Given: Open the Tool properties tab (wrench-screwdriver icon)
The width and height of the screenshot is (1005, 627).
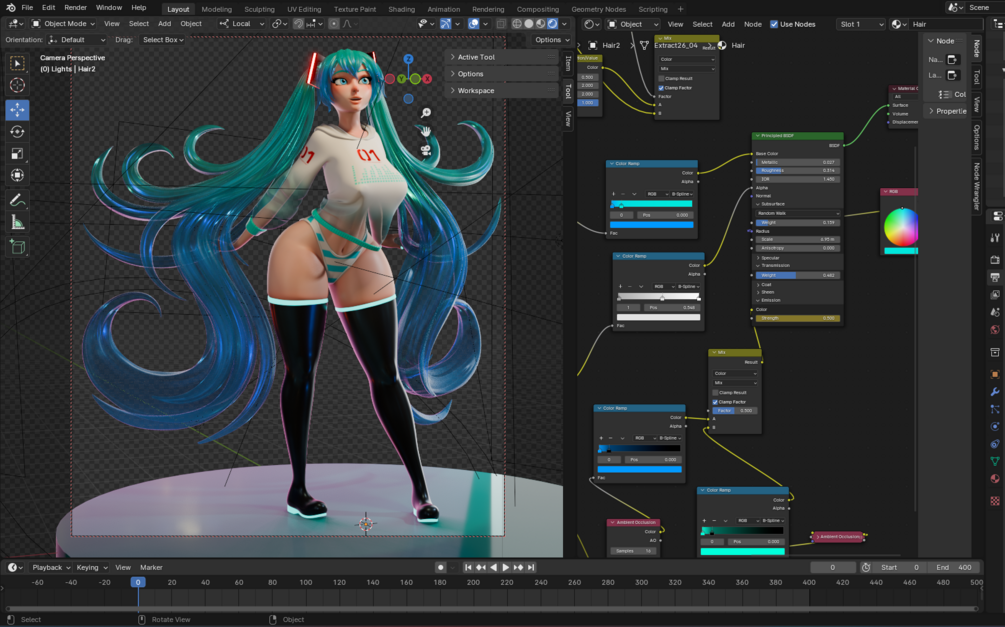Looking at the screenshot, I should click(995, 238).
